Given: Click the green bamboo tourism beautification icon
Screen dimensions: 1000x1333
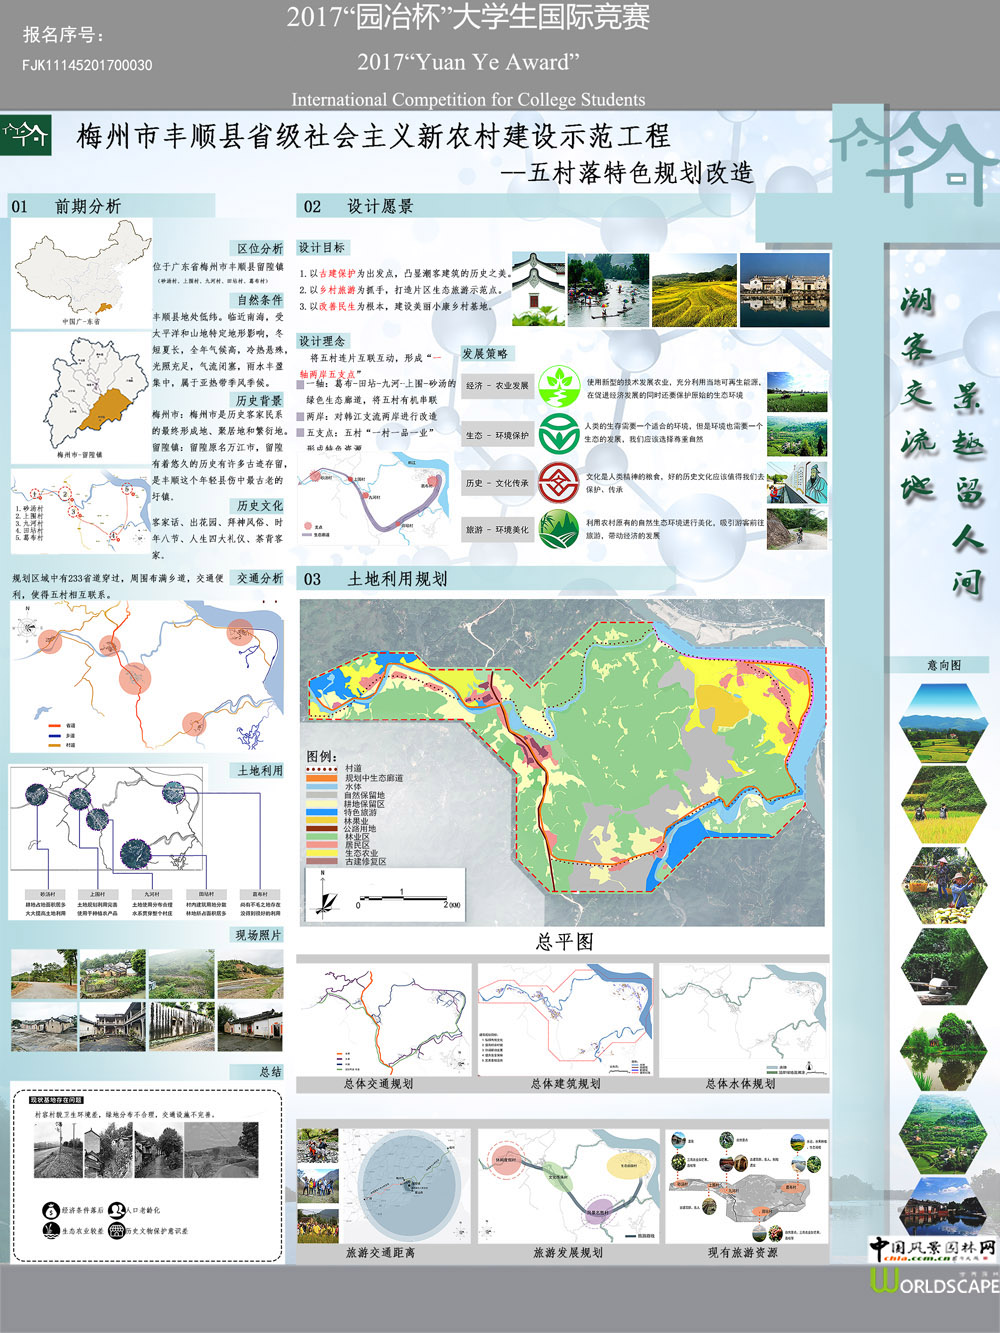Looking at the screenshot, I should 559,529.
